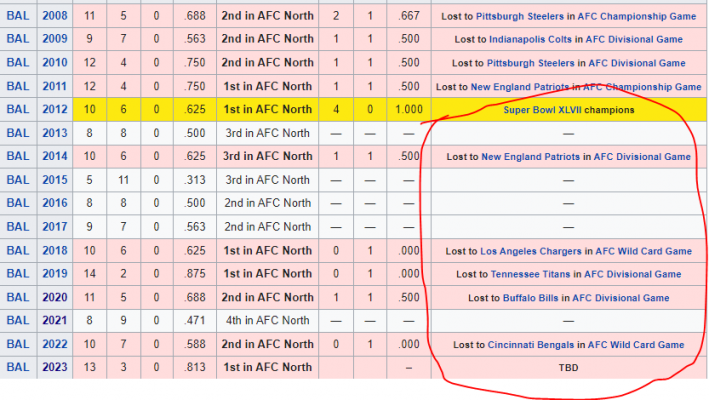Open the 2012 season link
709x400 pixels.
55,109
